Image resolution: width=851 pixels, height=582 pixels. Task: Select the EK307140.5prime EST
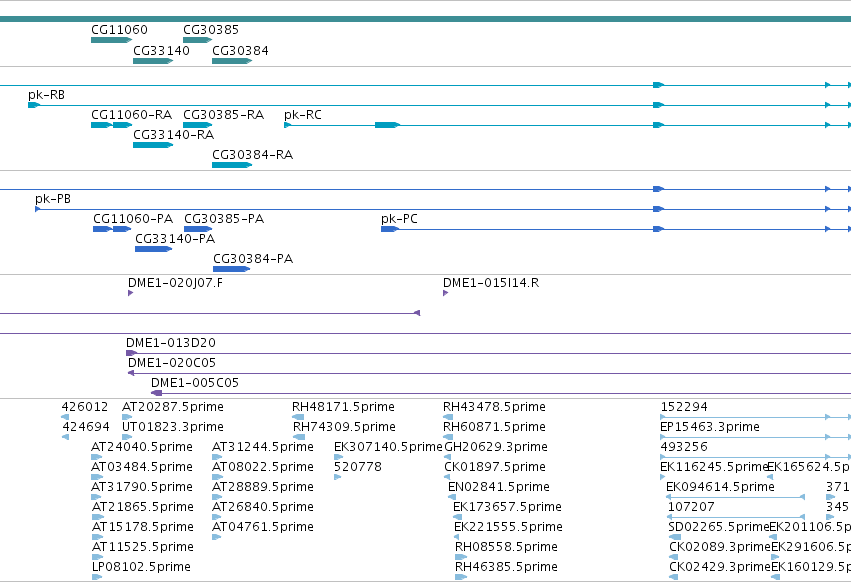pyautogui.click(x=388, y=447)
